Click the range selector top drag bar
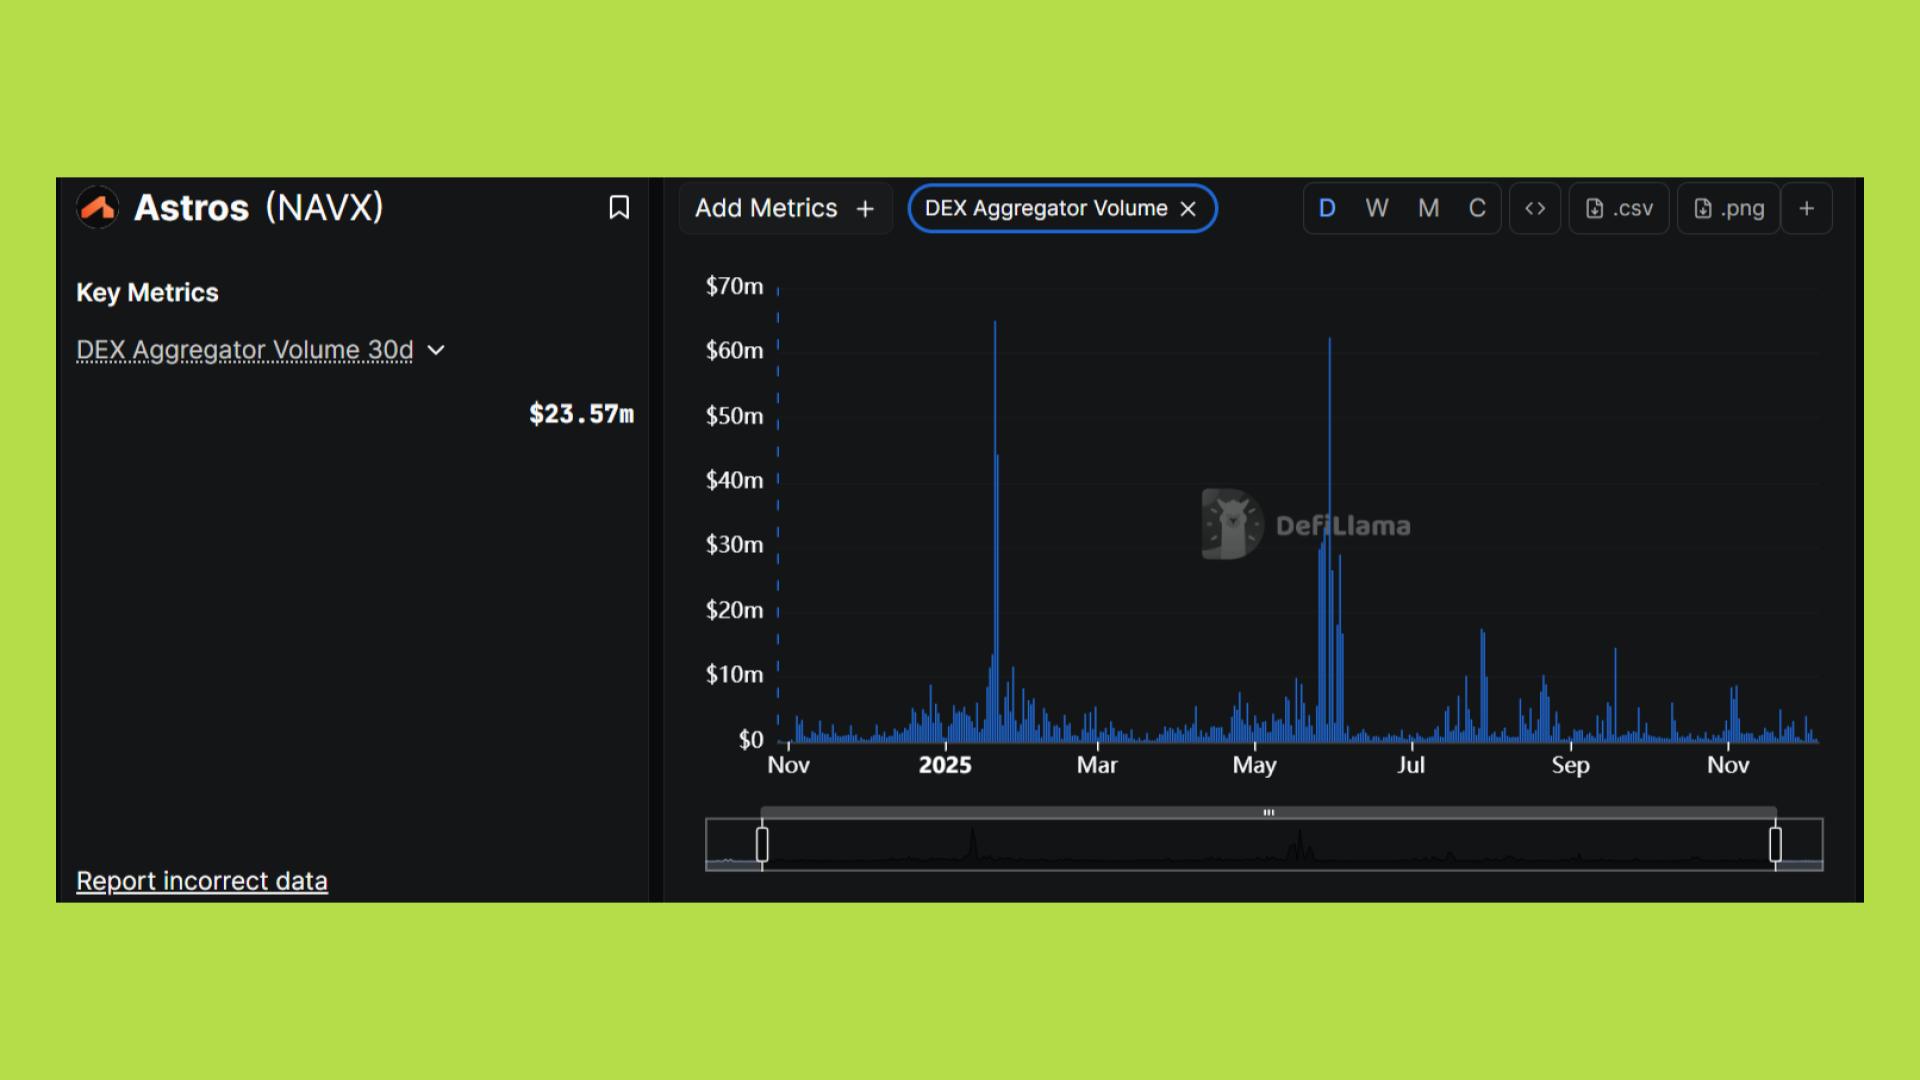The height and width of the screenshot is (1080, 1920). (x=1268, y=812)
